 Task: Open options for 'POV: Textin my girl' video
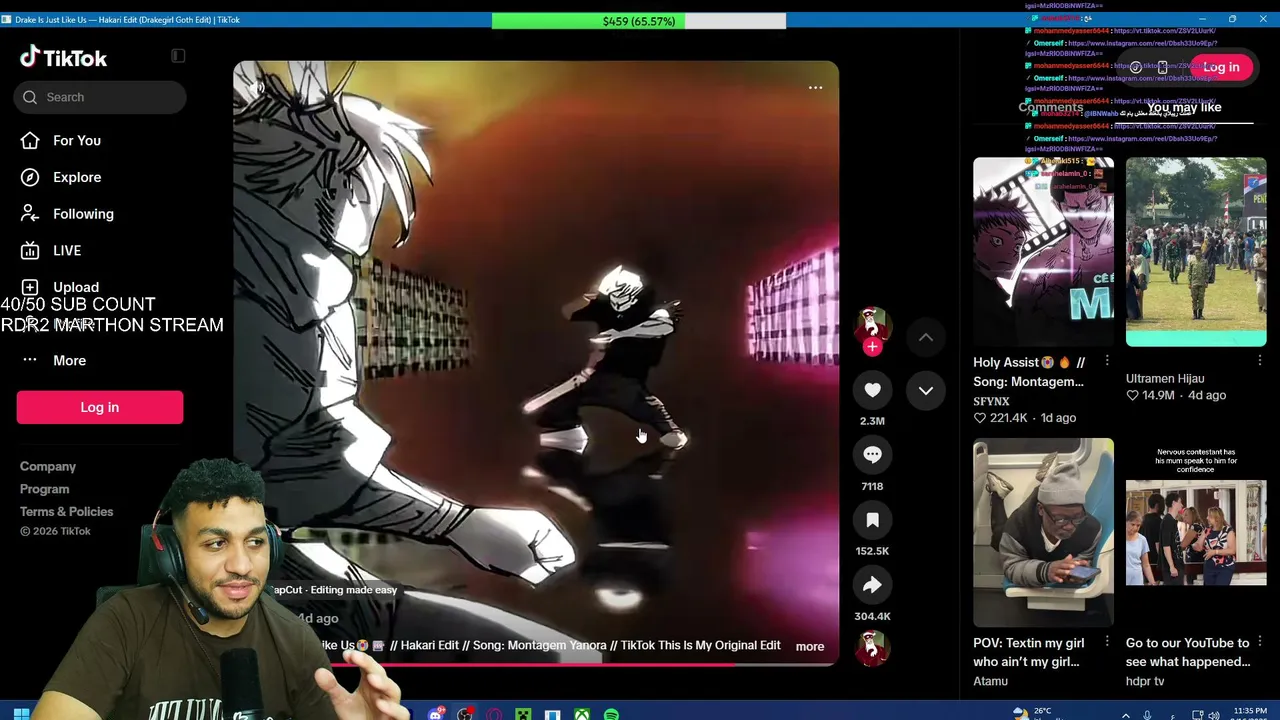tap(1107, 641)
